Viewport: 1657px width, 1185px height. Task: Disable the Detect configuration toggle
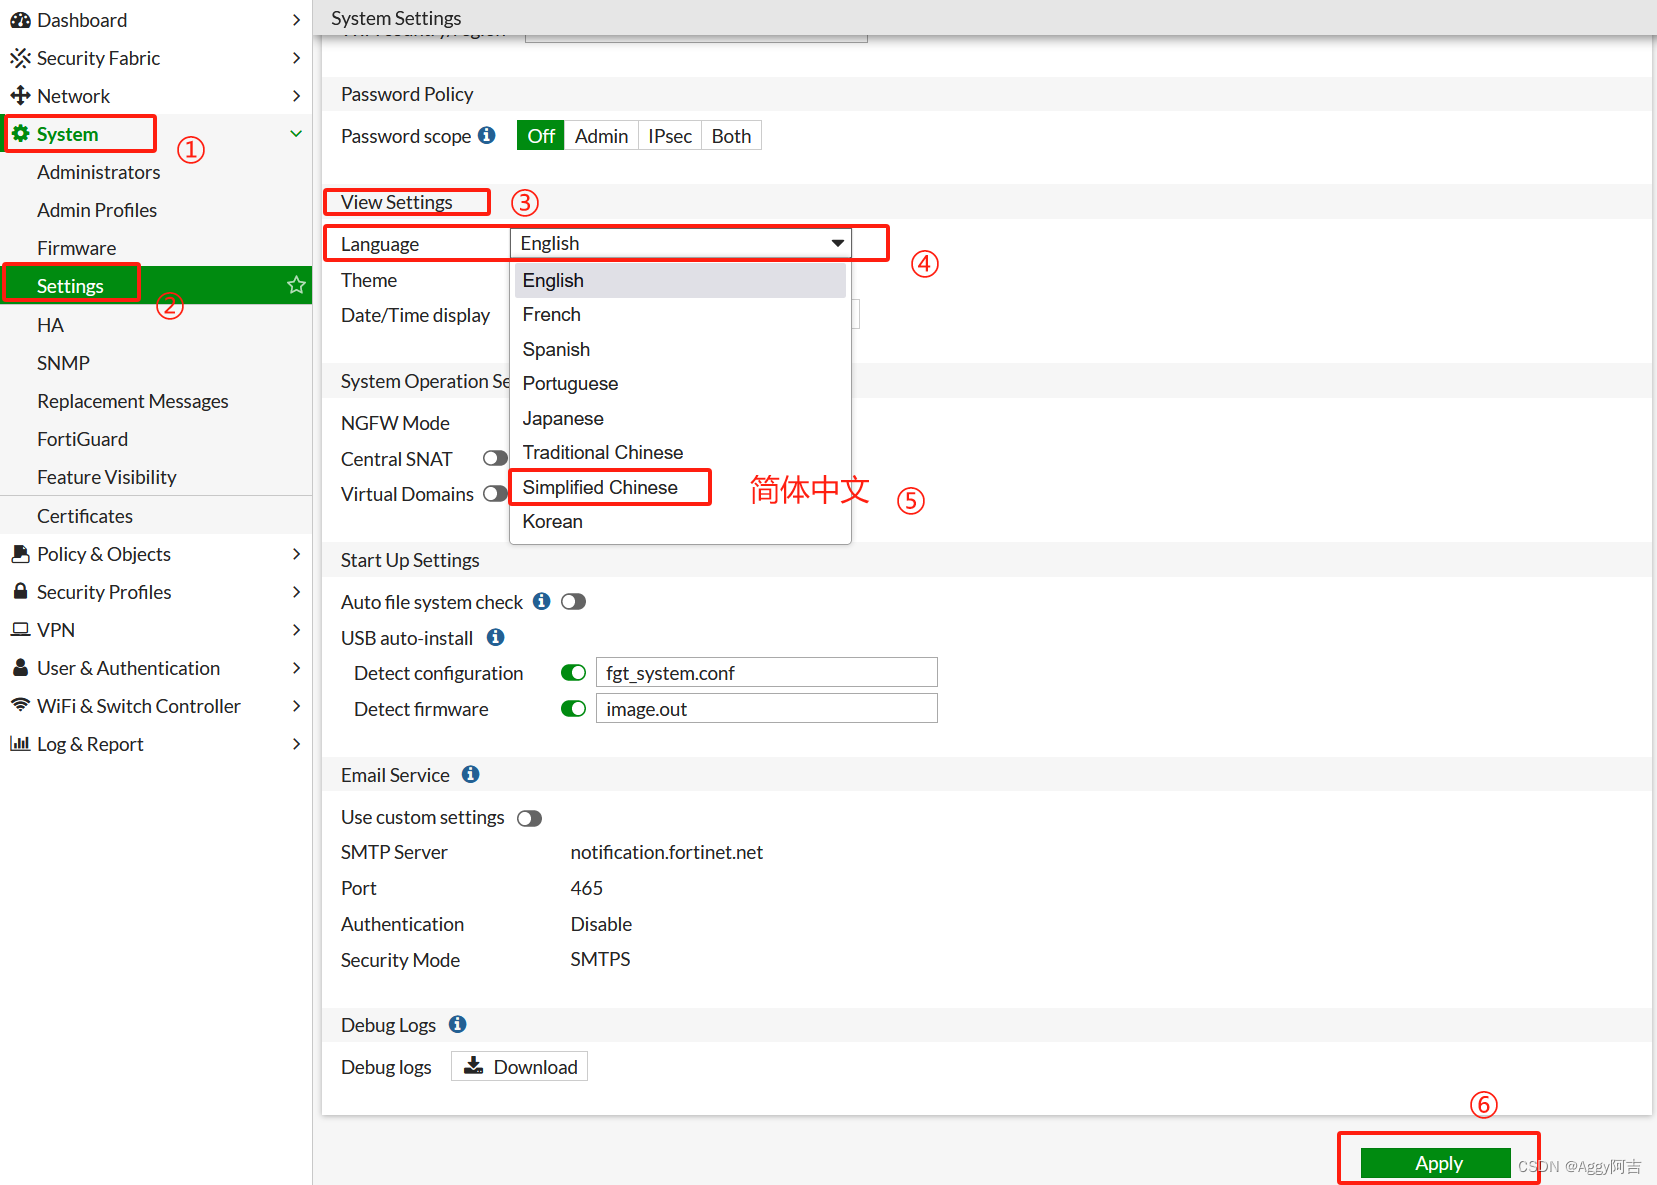pos(573,672)
